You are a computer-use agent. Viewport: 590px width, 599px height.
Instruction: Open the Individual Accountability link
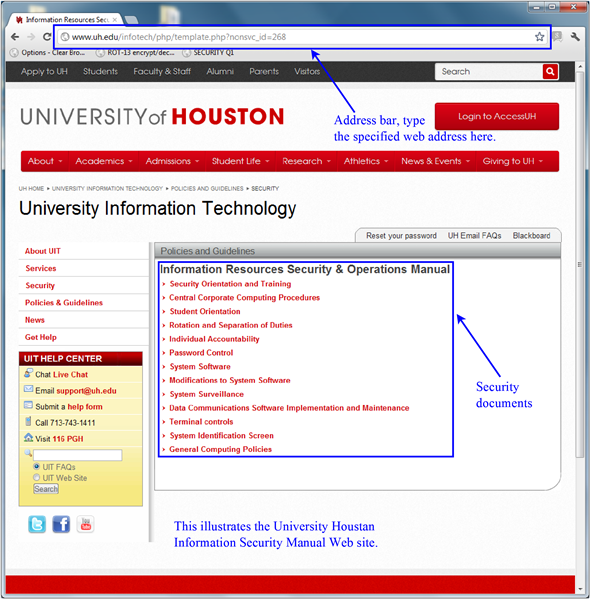coord(214,339)
